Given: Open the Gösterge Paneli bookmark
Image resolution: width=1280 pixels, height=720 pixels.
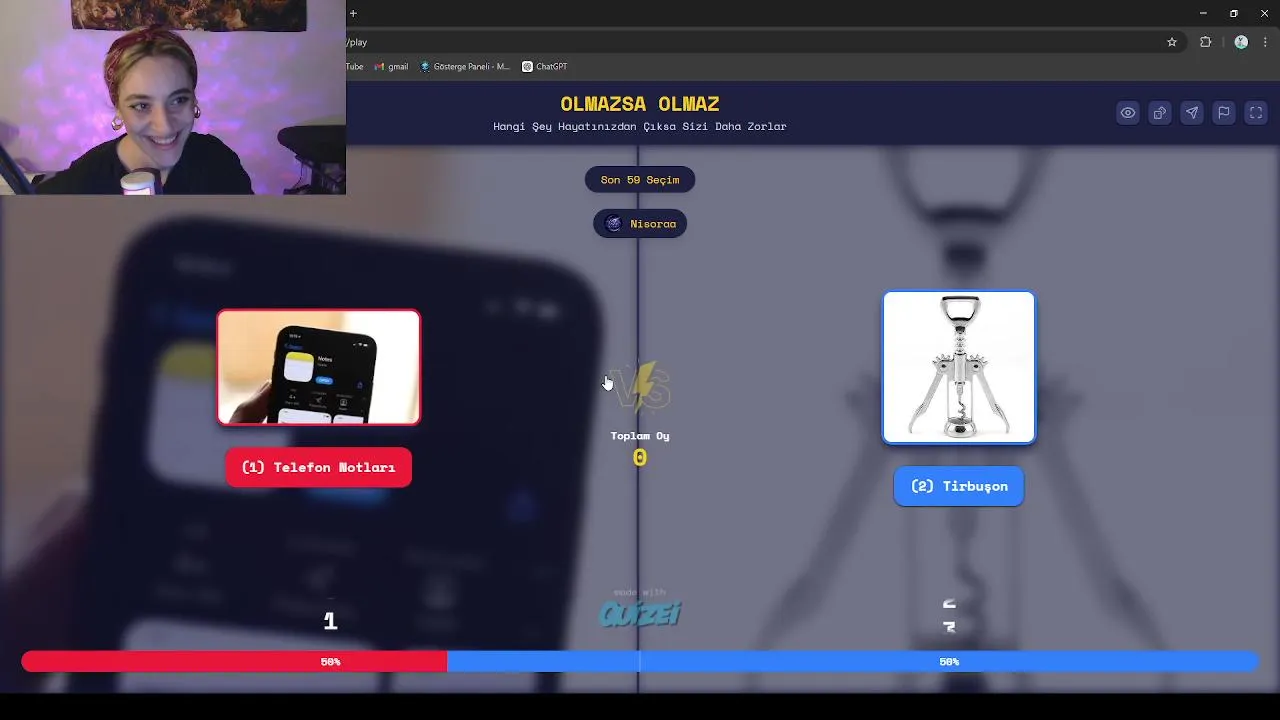Looking at the screenshot, I should 465,67.
